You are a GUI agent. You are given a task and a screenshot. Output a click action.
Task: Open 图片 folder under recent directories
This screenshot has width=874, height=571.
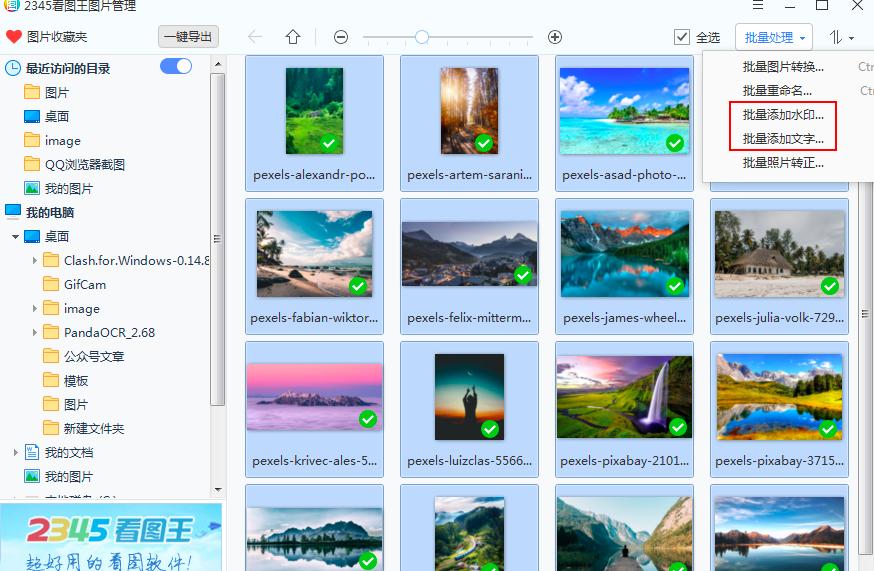click(x=56, y=92)
